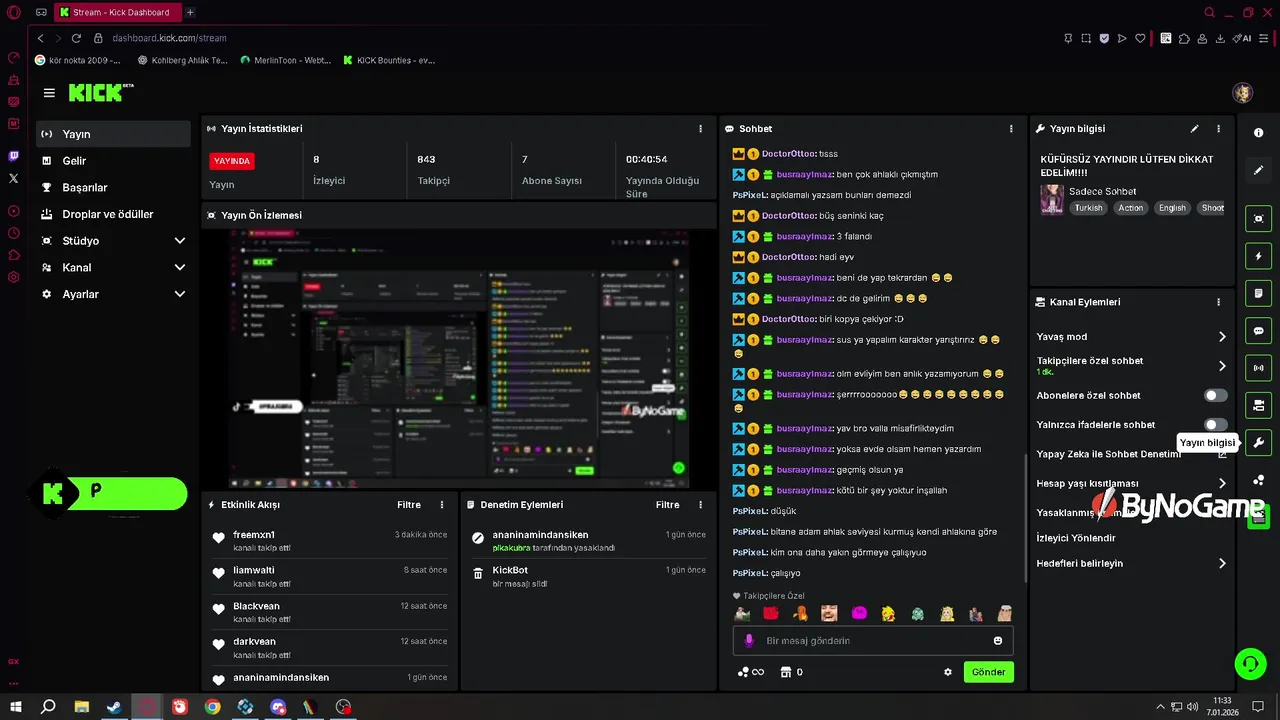
Task: Open Yayın bilgisi panel three-dot menu
Action: click(x=1218, y=128)
